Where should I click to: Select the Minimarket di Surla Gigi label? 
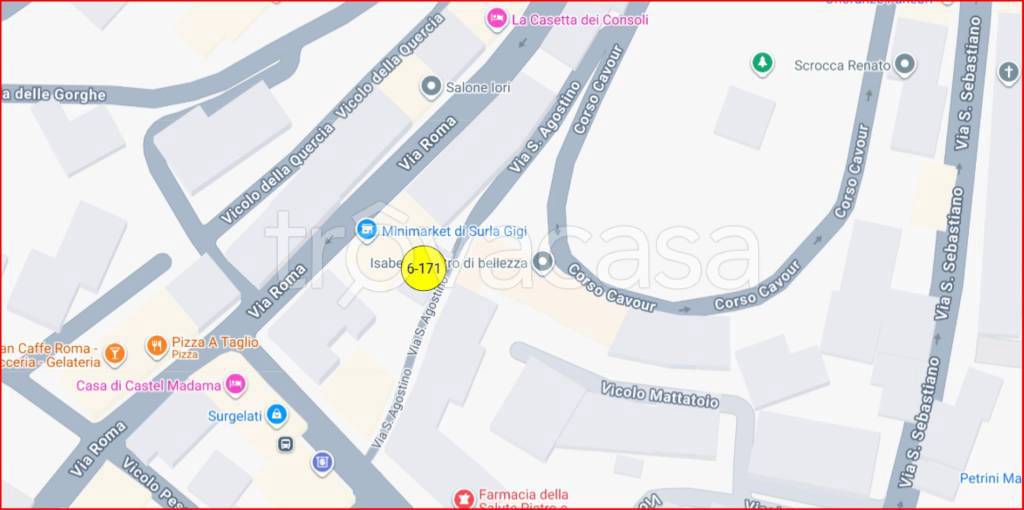point(455,231)
